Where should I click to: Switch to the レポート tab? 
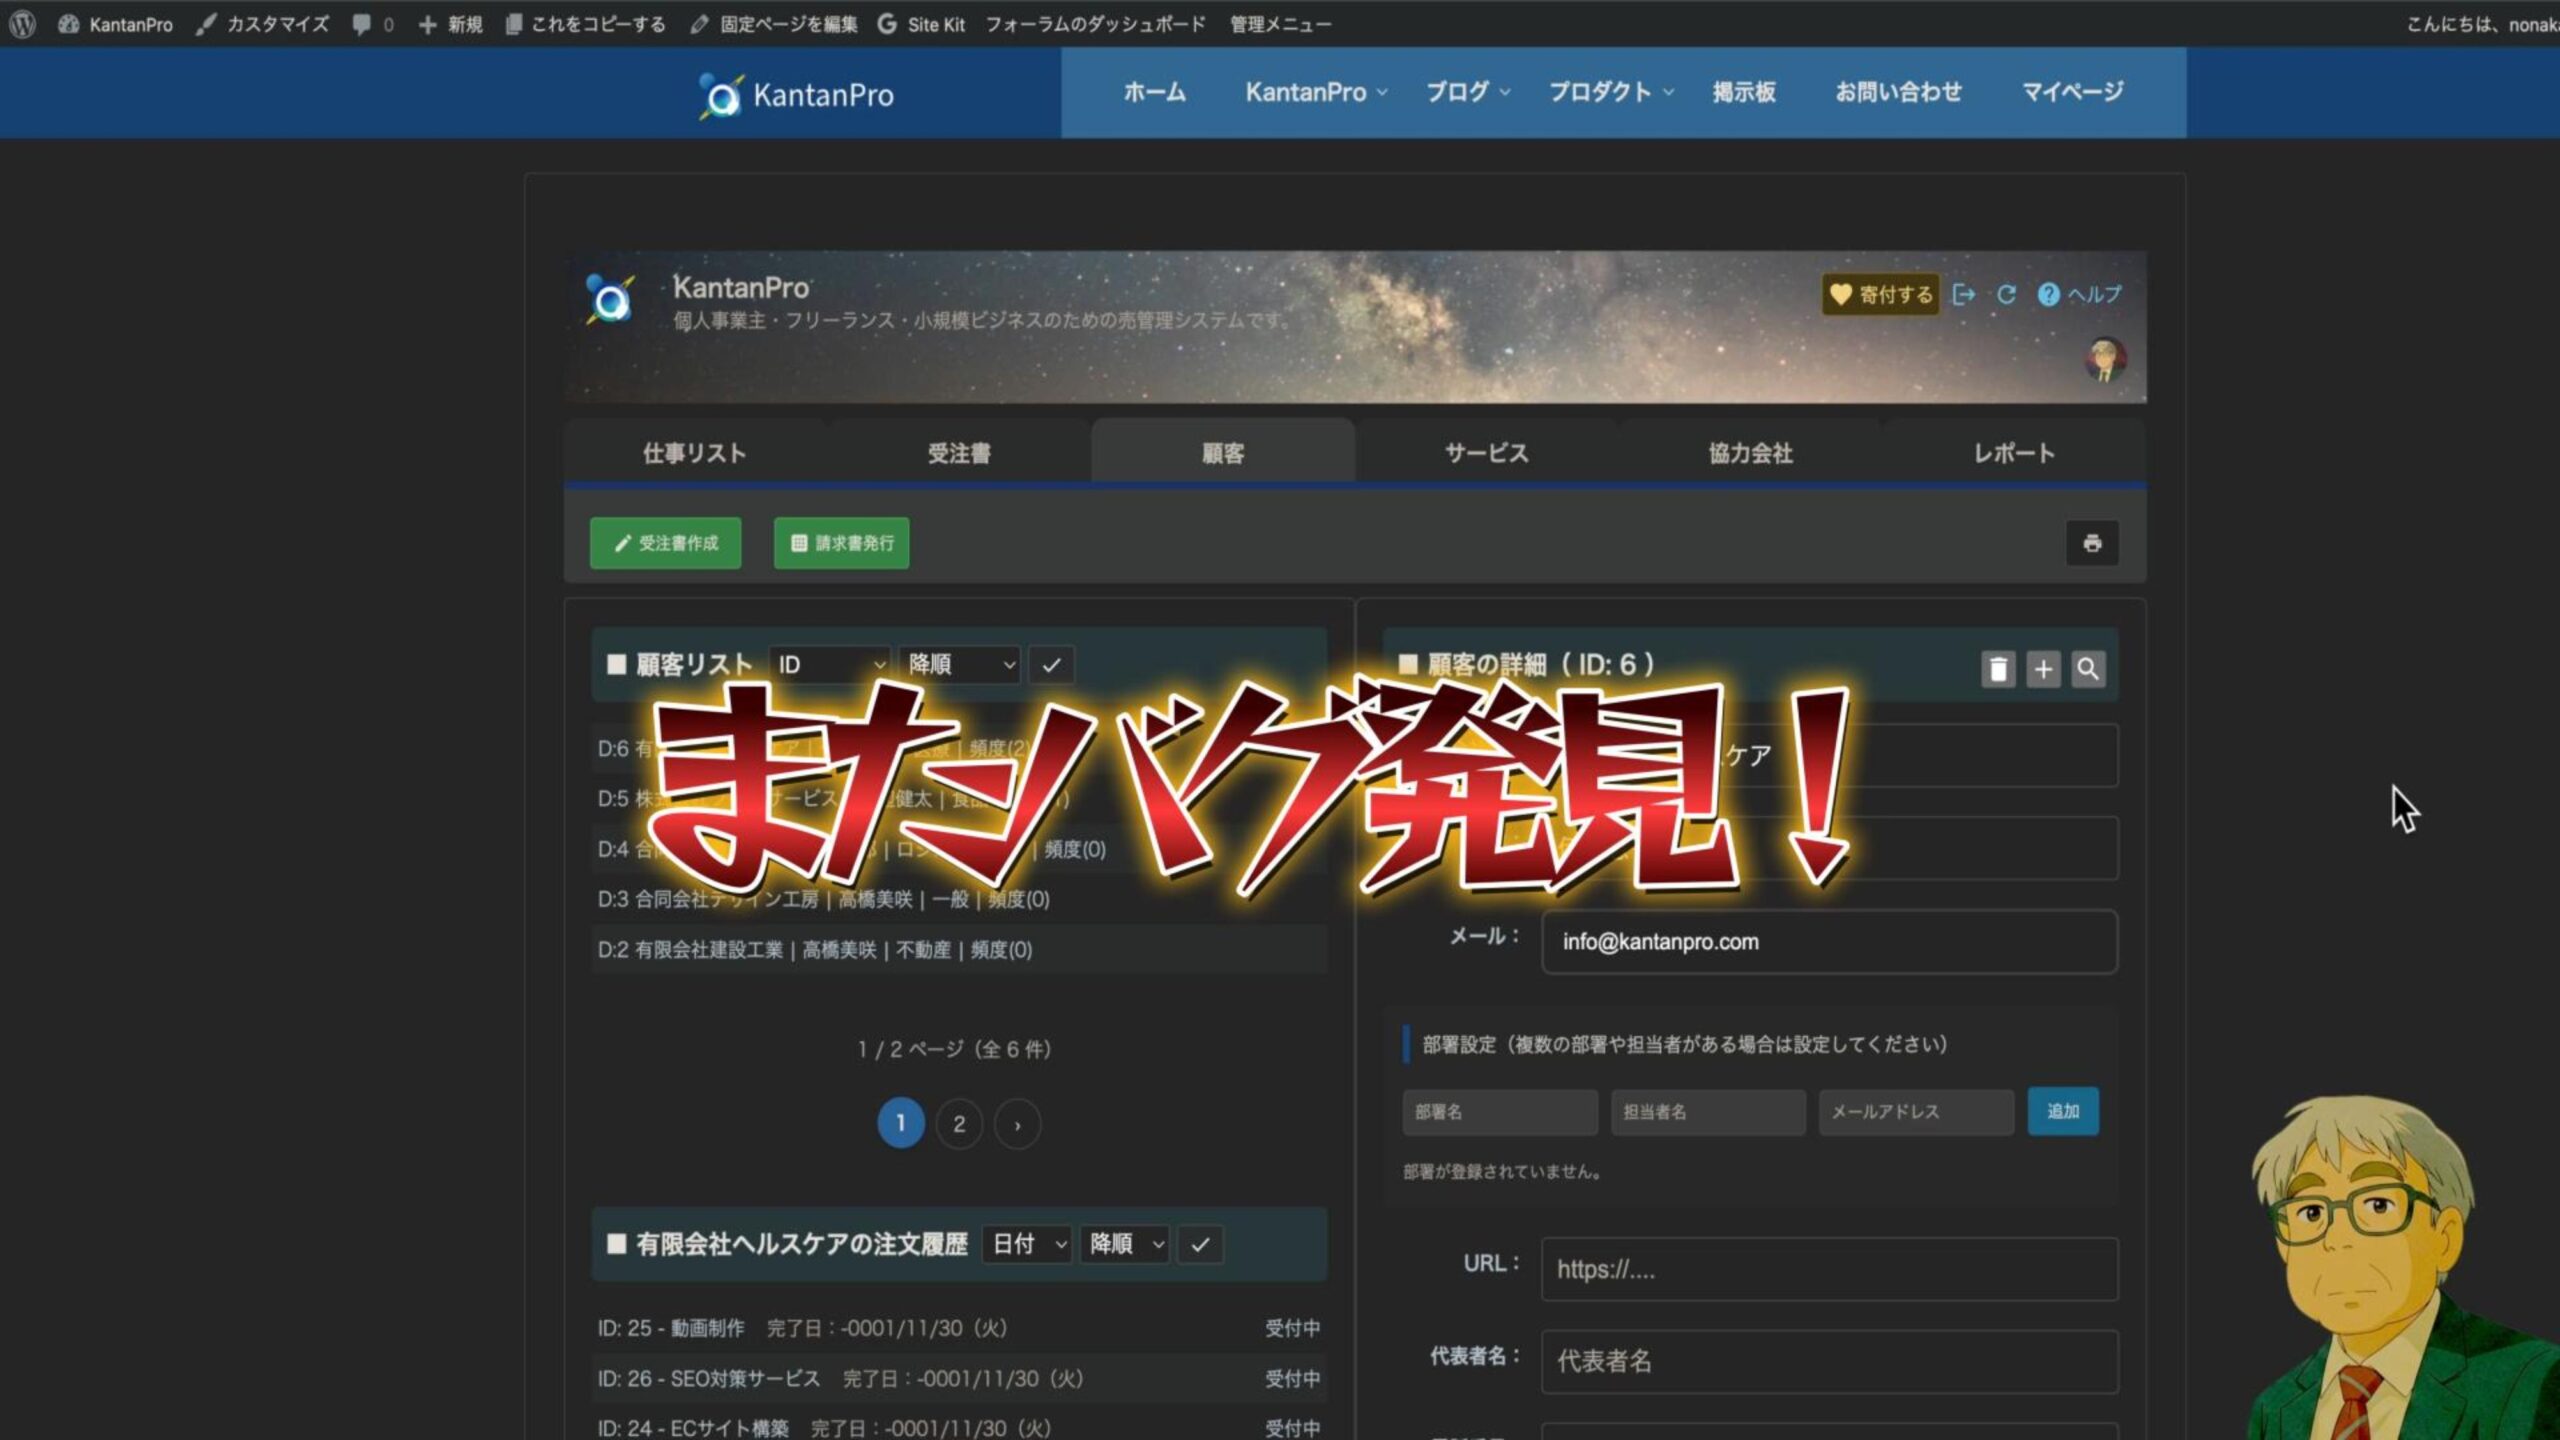click(x=2014, y=453)
